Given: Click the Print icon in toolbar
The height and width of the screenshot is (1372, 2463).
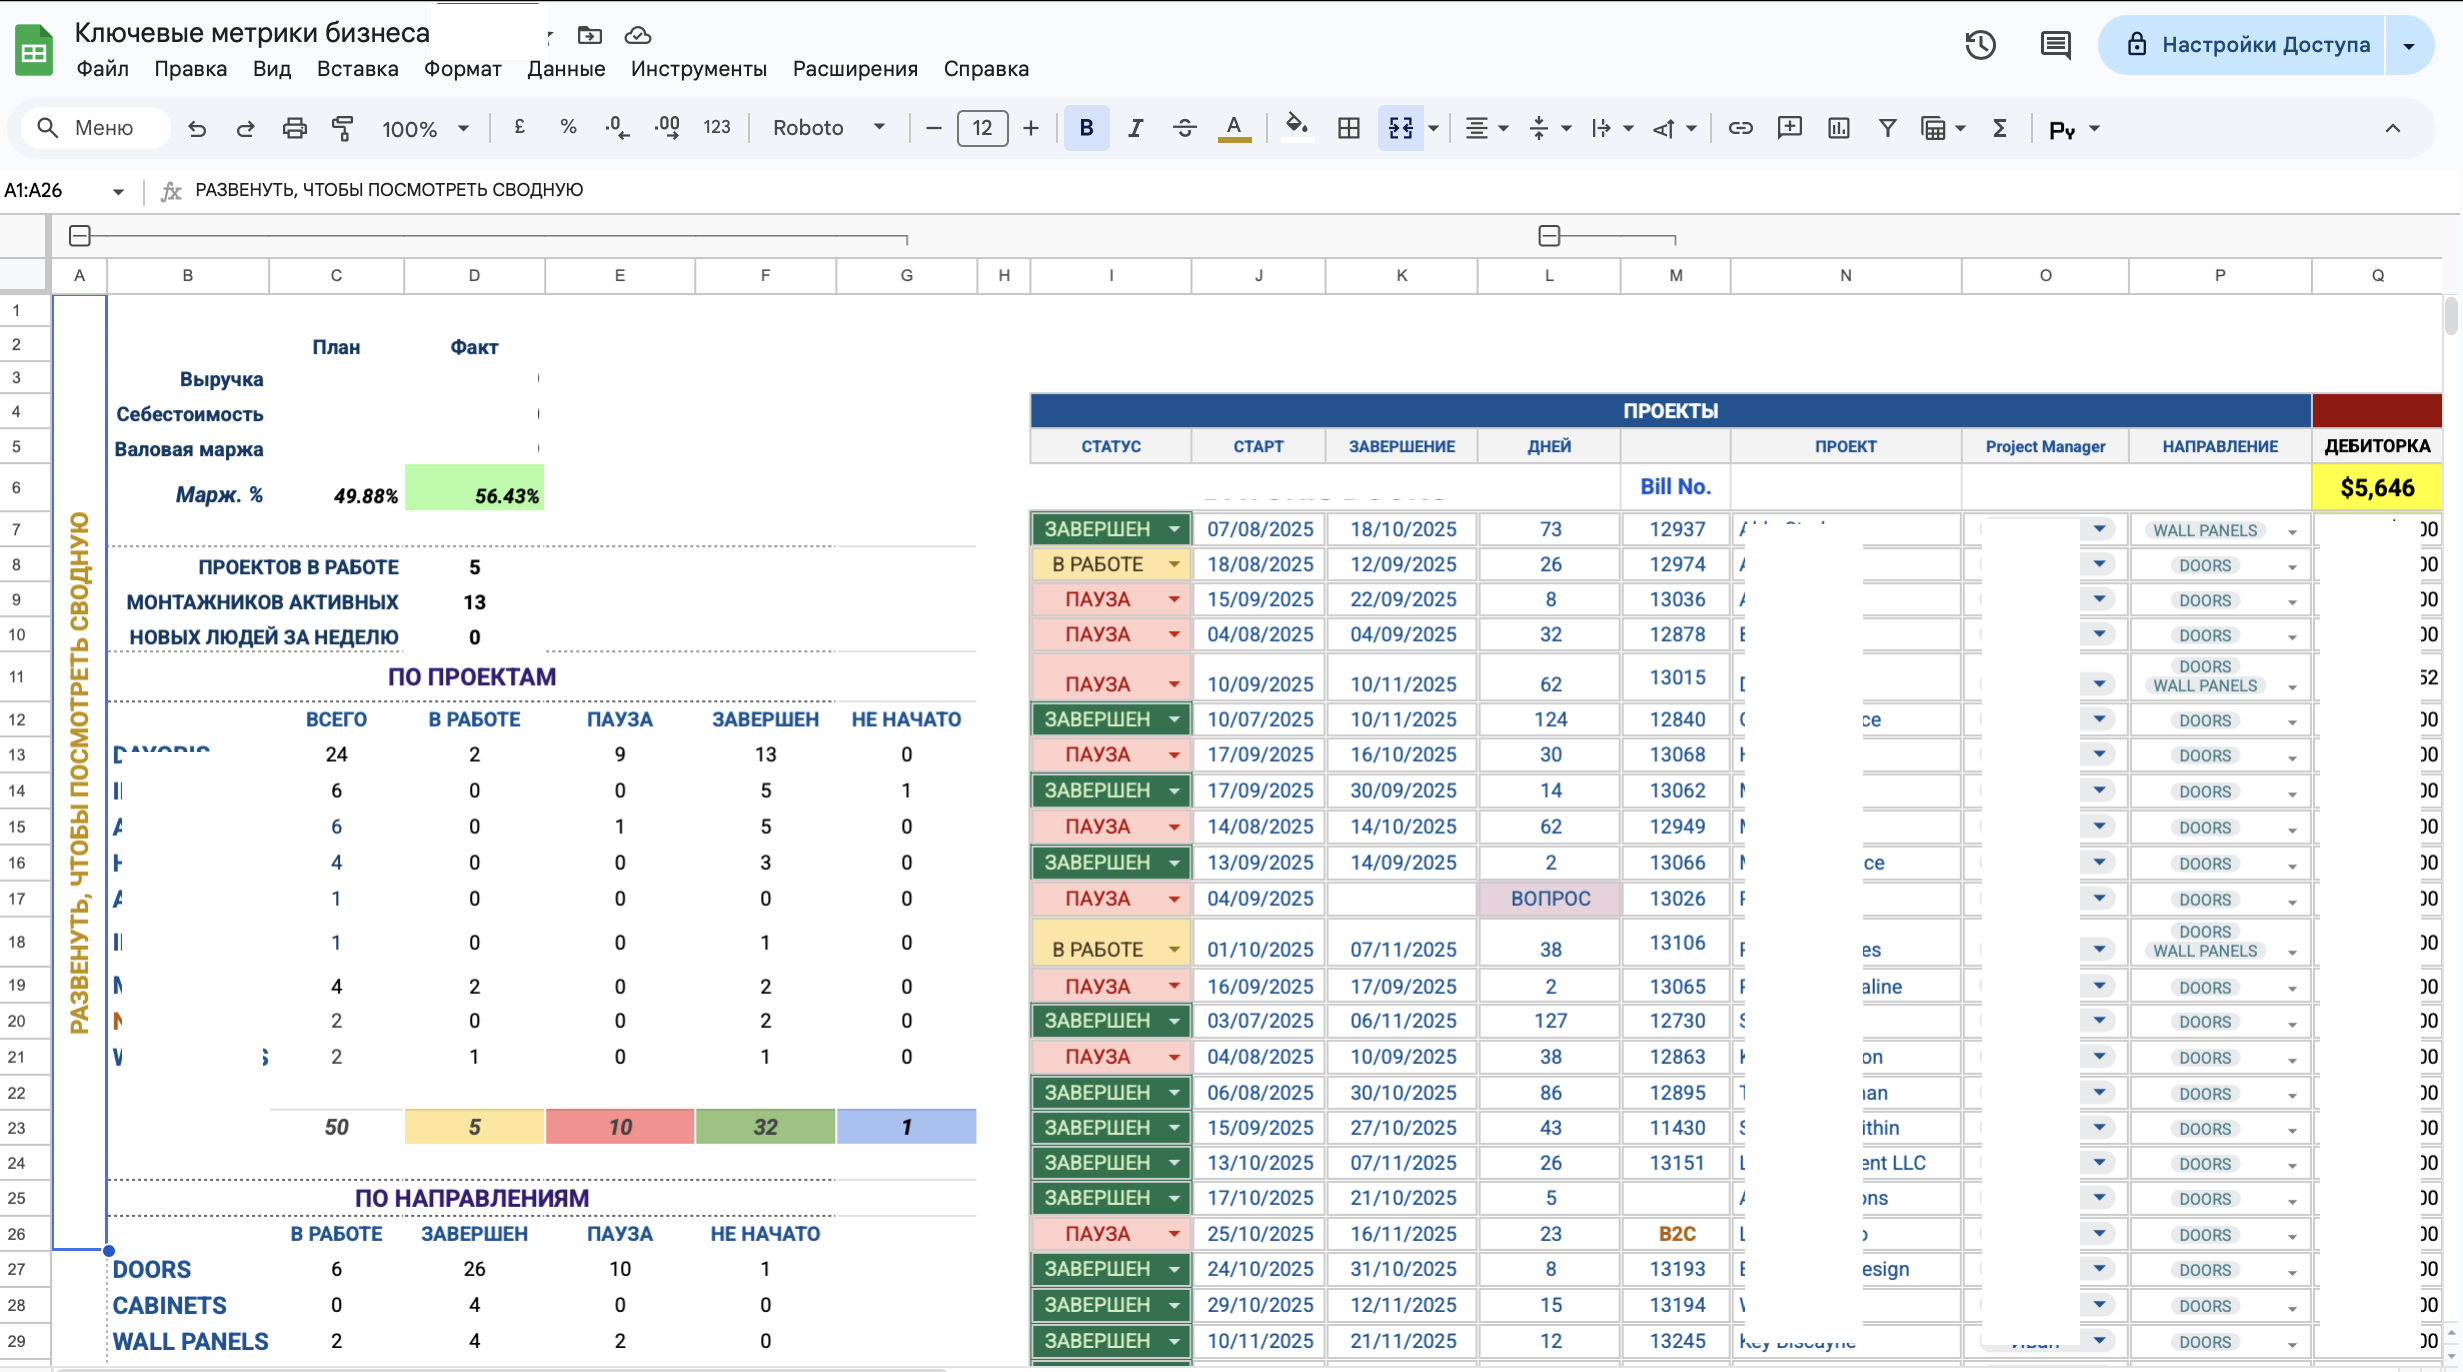Looking at the screenshot, I should [294, 128].
